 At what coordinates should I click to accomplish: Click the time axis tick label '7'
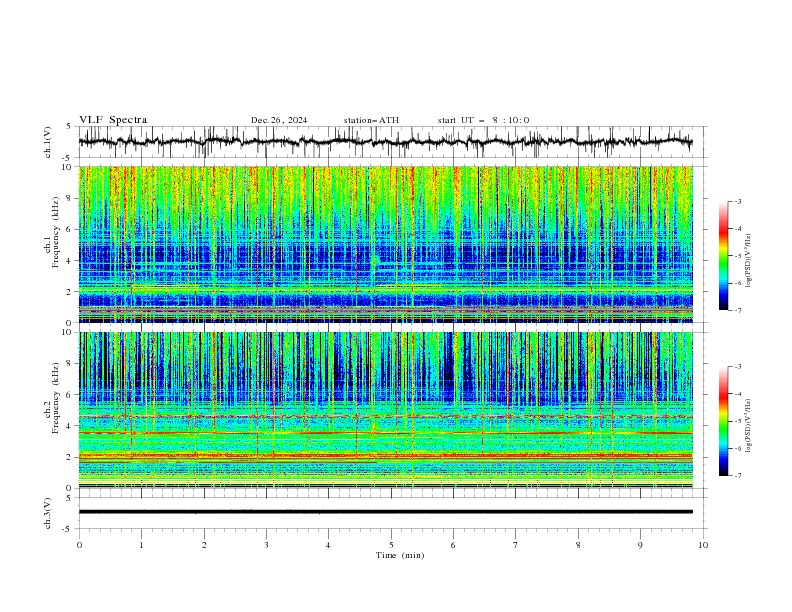(x=516, y=545)
